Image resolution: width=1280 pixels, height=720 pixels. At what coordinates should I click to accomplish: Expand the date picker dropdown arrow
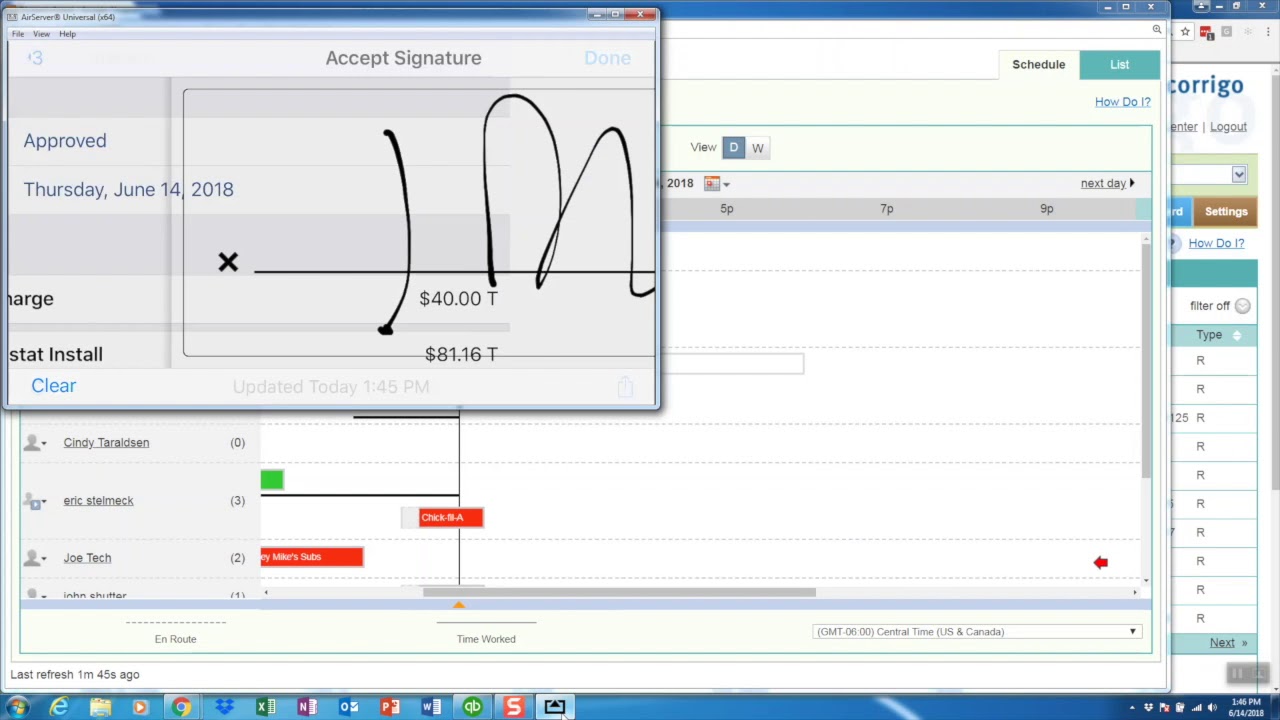726,184
